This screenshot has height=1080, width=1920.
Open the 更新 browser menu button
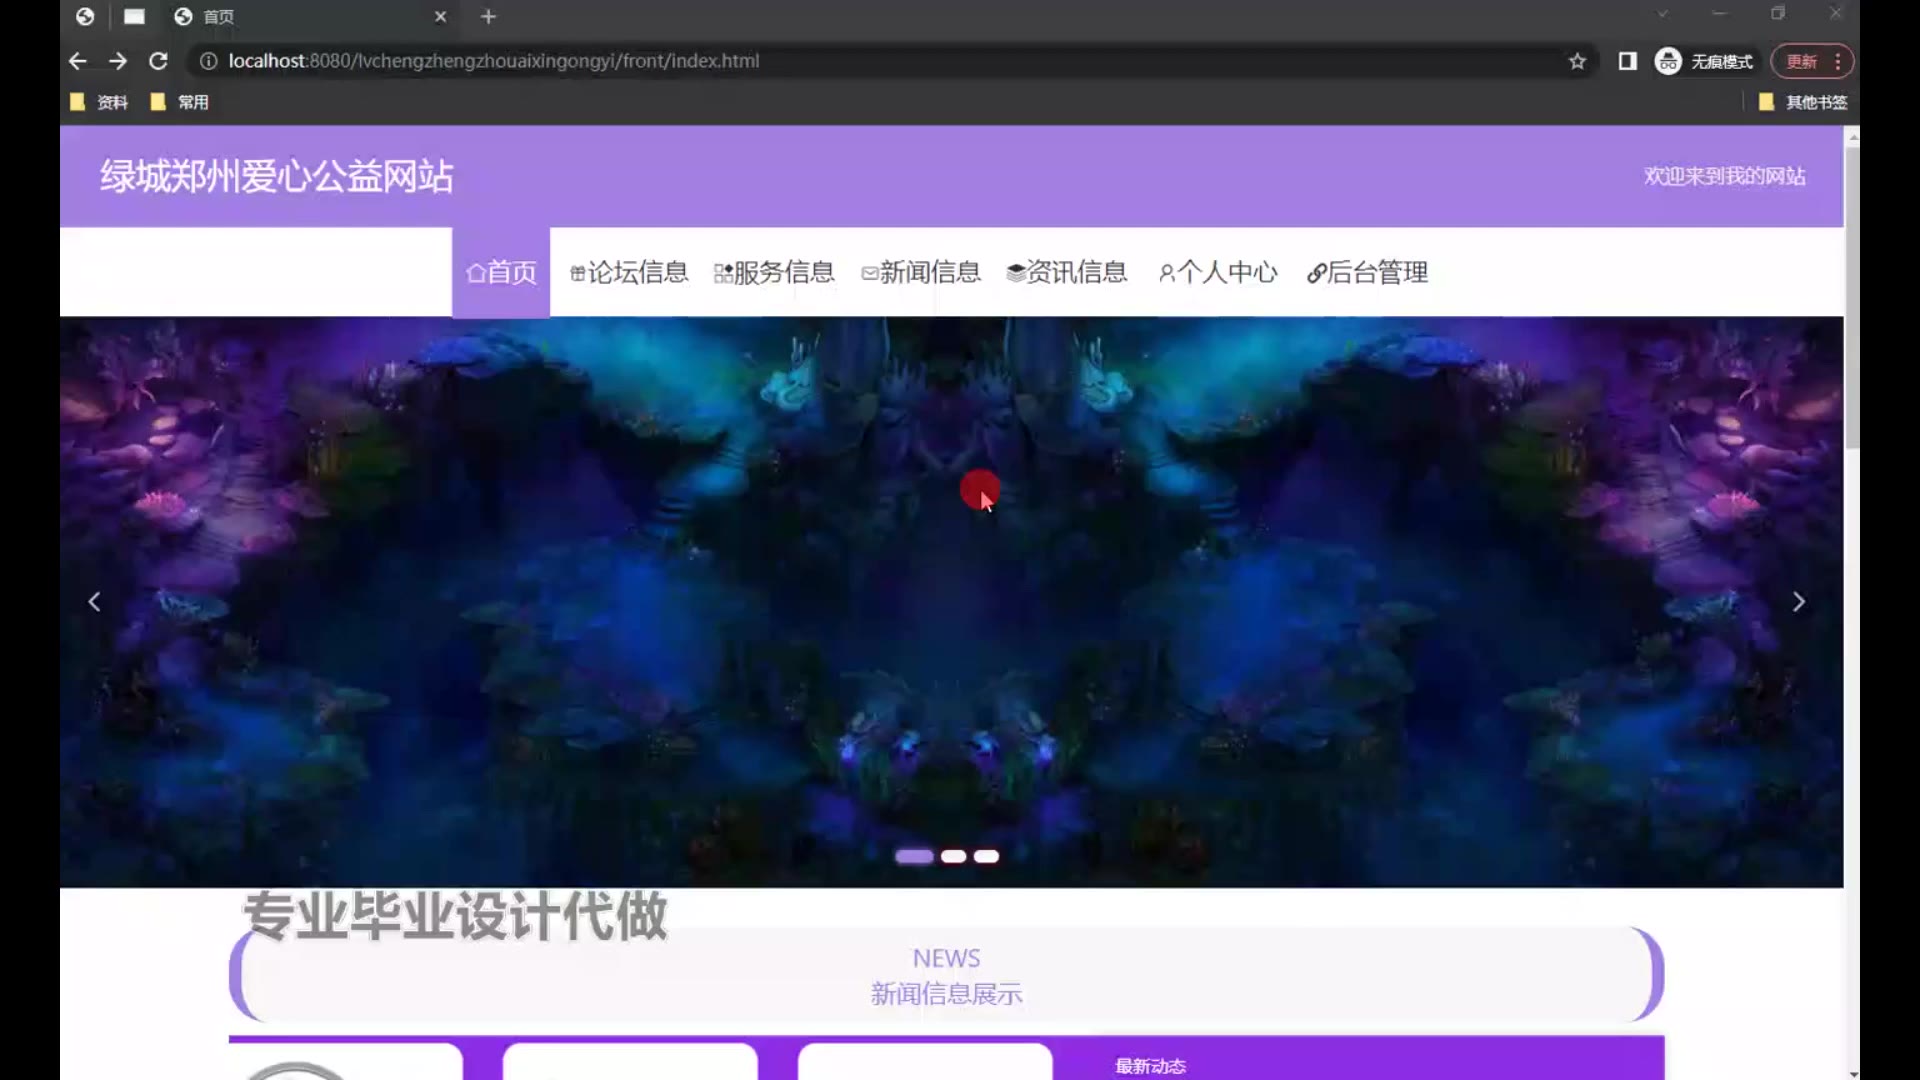click(1812, 61)
